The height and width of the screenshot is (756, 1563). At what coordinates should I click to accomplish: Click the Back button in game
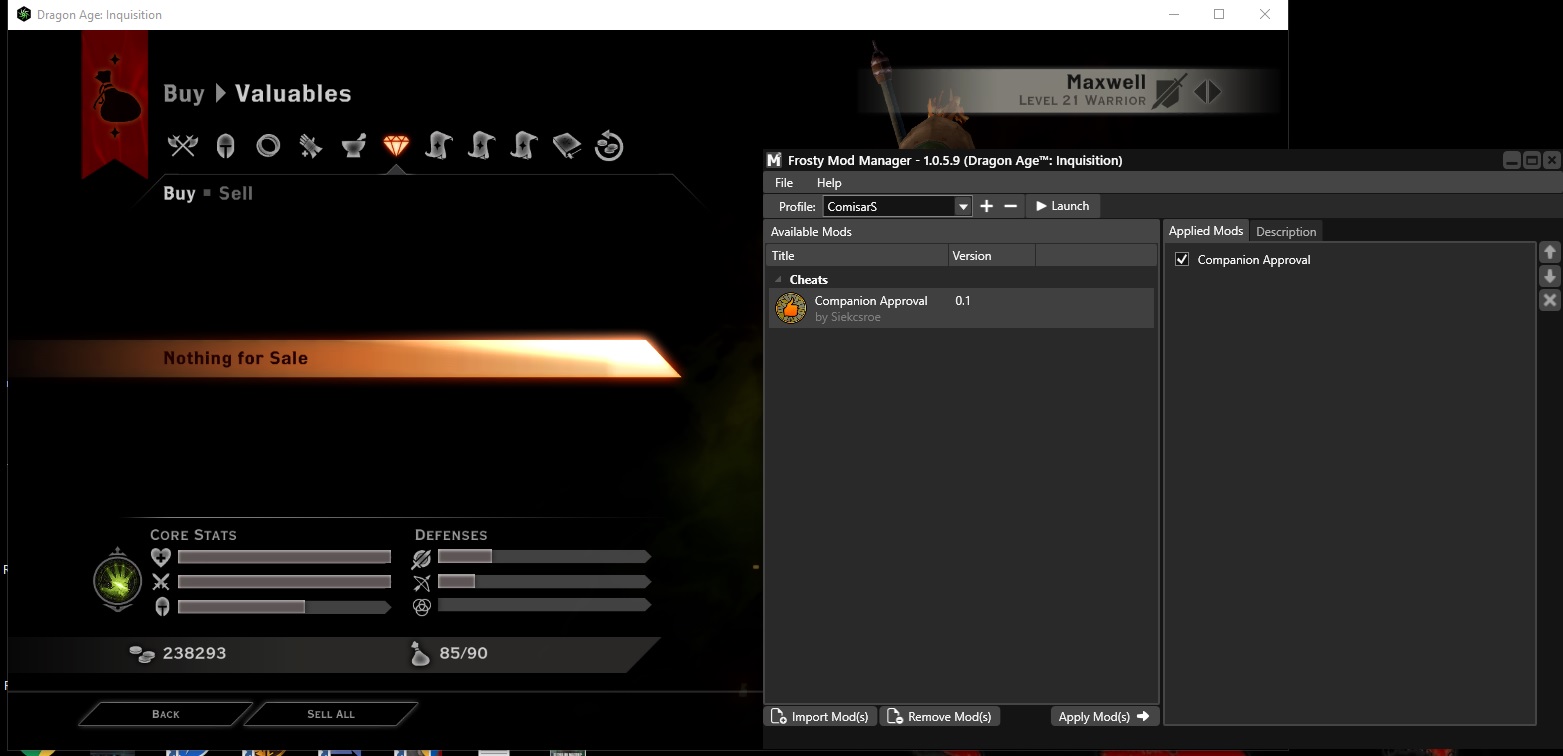click(166, 714)
